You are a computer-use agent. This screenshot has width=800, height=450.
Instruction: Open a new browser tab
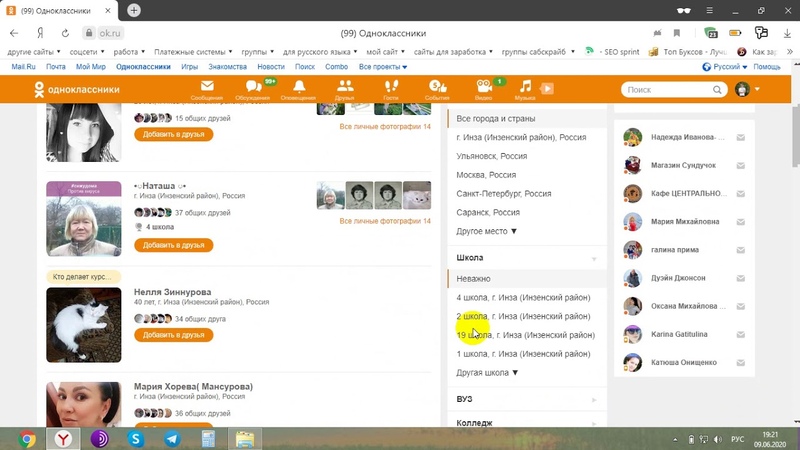(x=134, y=10)
